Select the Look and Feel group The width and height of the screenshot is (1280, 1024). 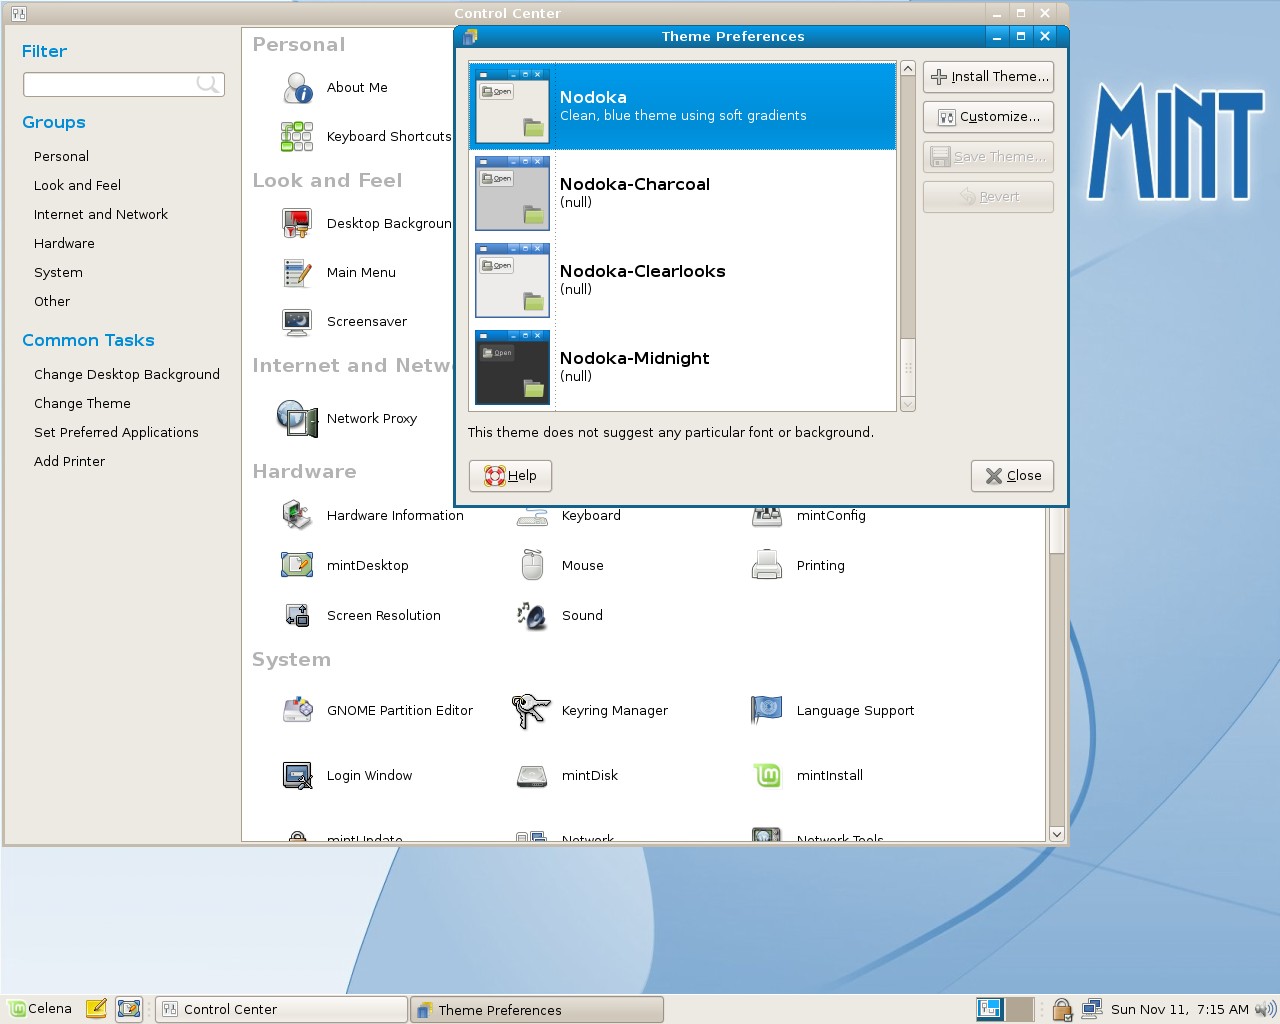(77, 185)
